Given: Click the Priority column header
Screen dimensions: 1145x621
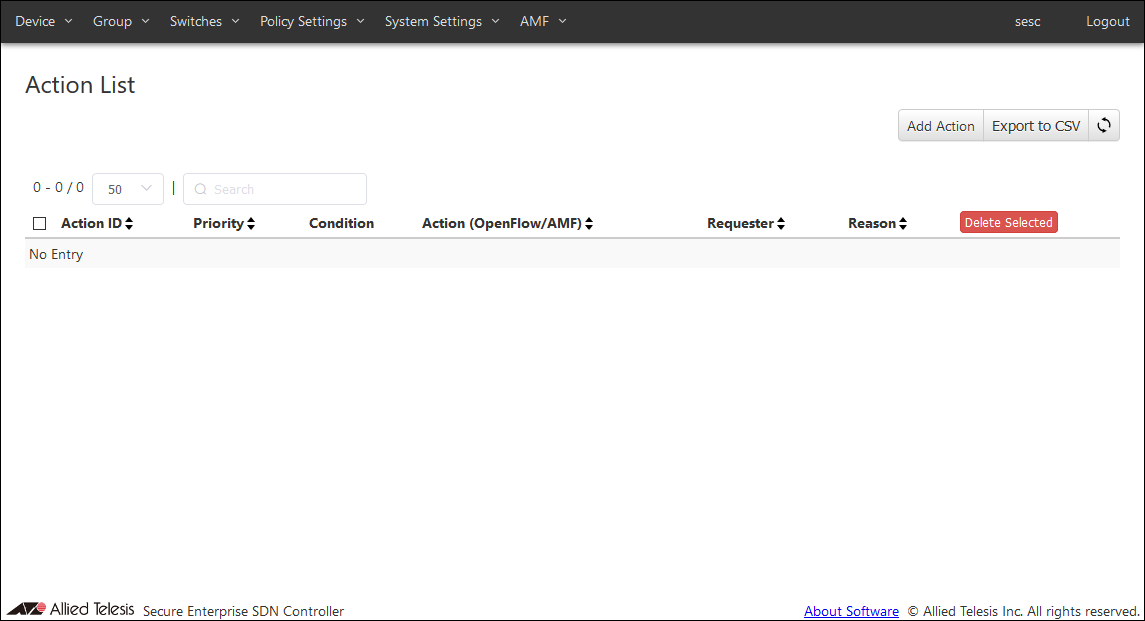Looking at the screenshot, I should (218, 224).
